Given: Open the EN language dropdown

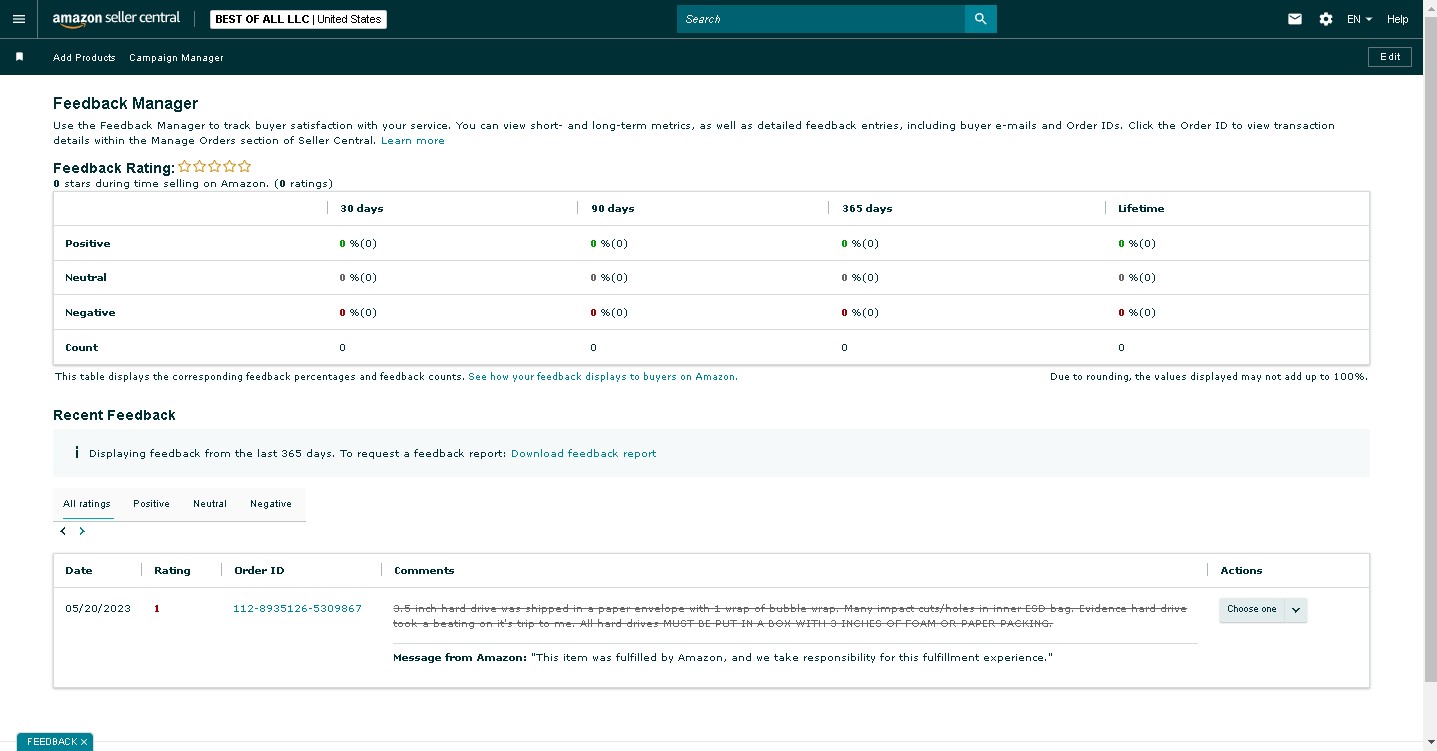Looking at the screenshot, I should (x=1359, y=19).
